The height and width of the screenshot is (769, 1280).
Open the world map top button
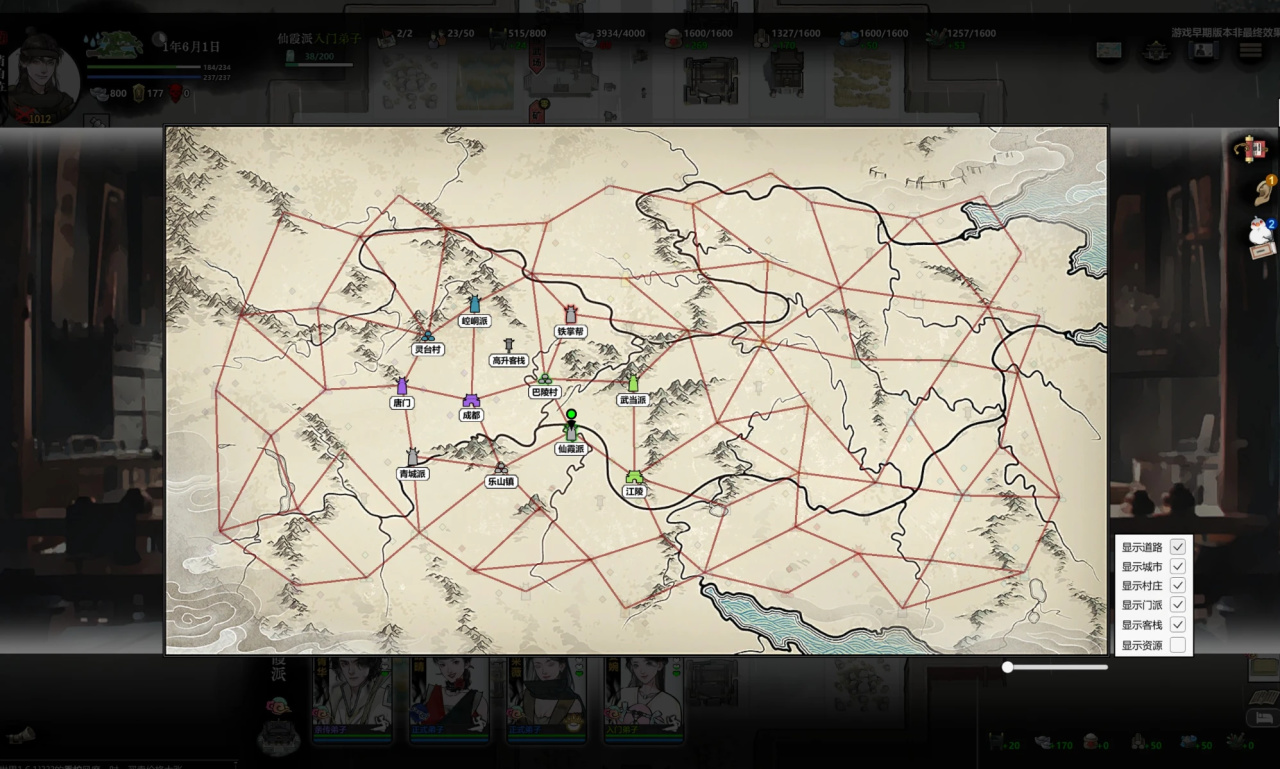pyautogui.click(x=1108, y=49)
